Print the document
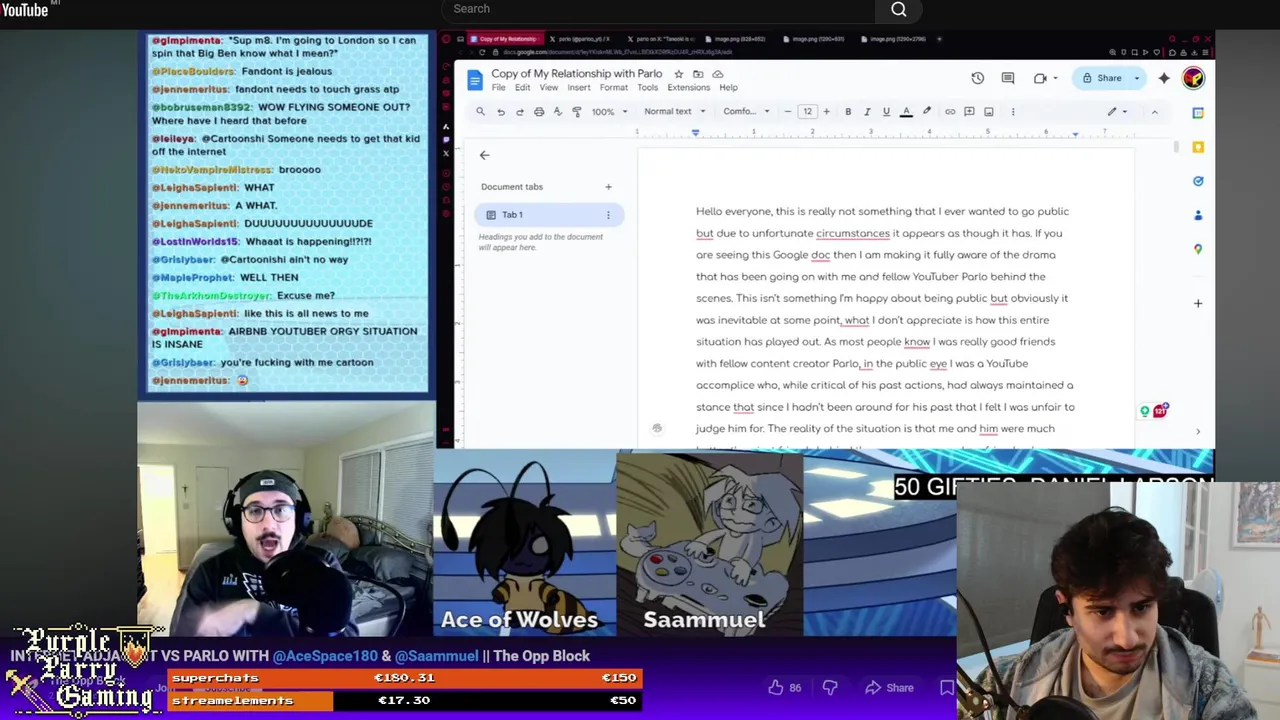This screenshot has height=720, width=1280. pyautogui.click(x=539, y=112)
